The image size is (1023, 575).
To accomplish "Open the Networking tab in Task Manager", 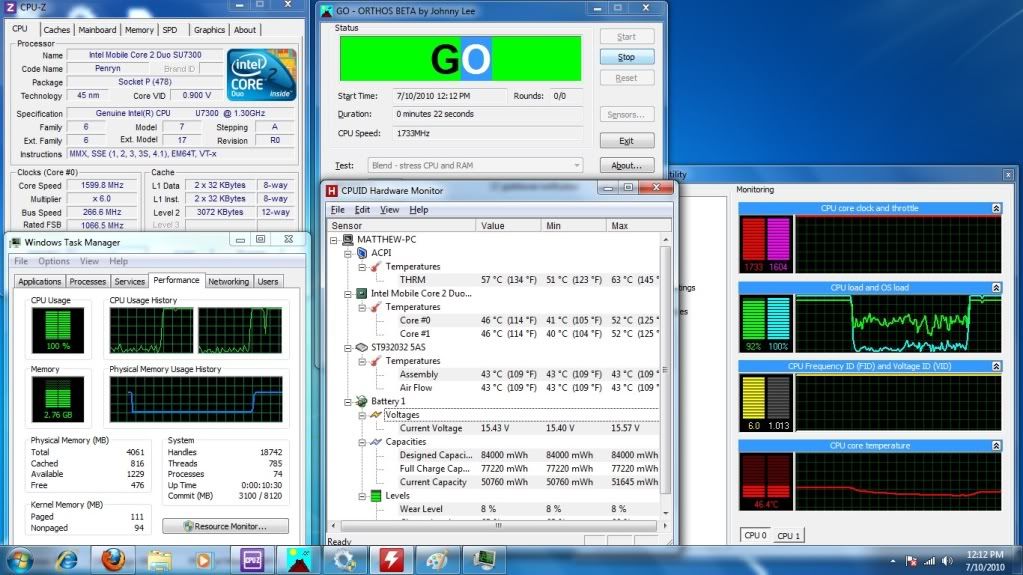I will pyautogui.click(x=228, y=281).
